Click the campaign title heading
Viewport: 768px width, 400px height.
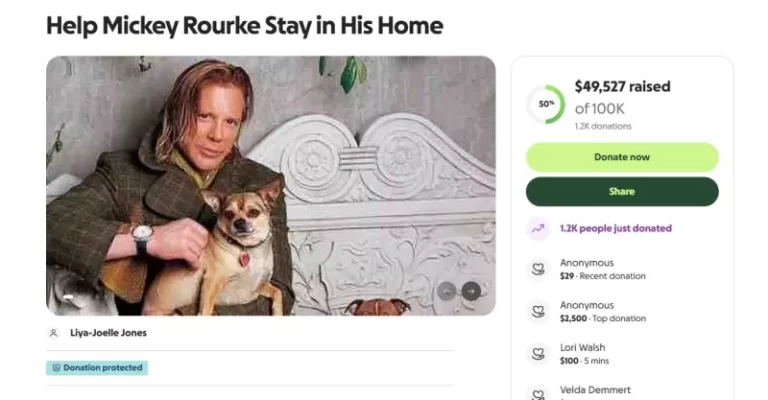244,25
